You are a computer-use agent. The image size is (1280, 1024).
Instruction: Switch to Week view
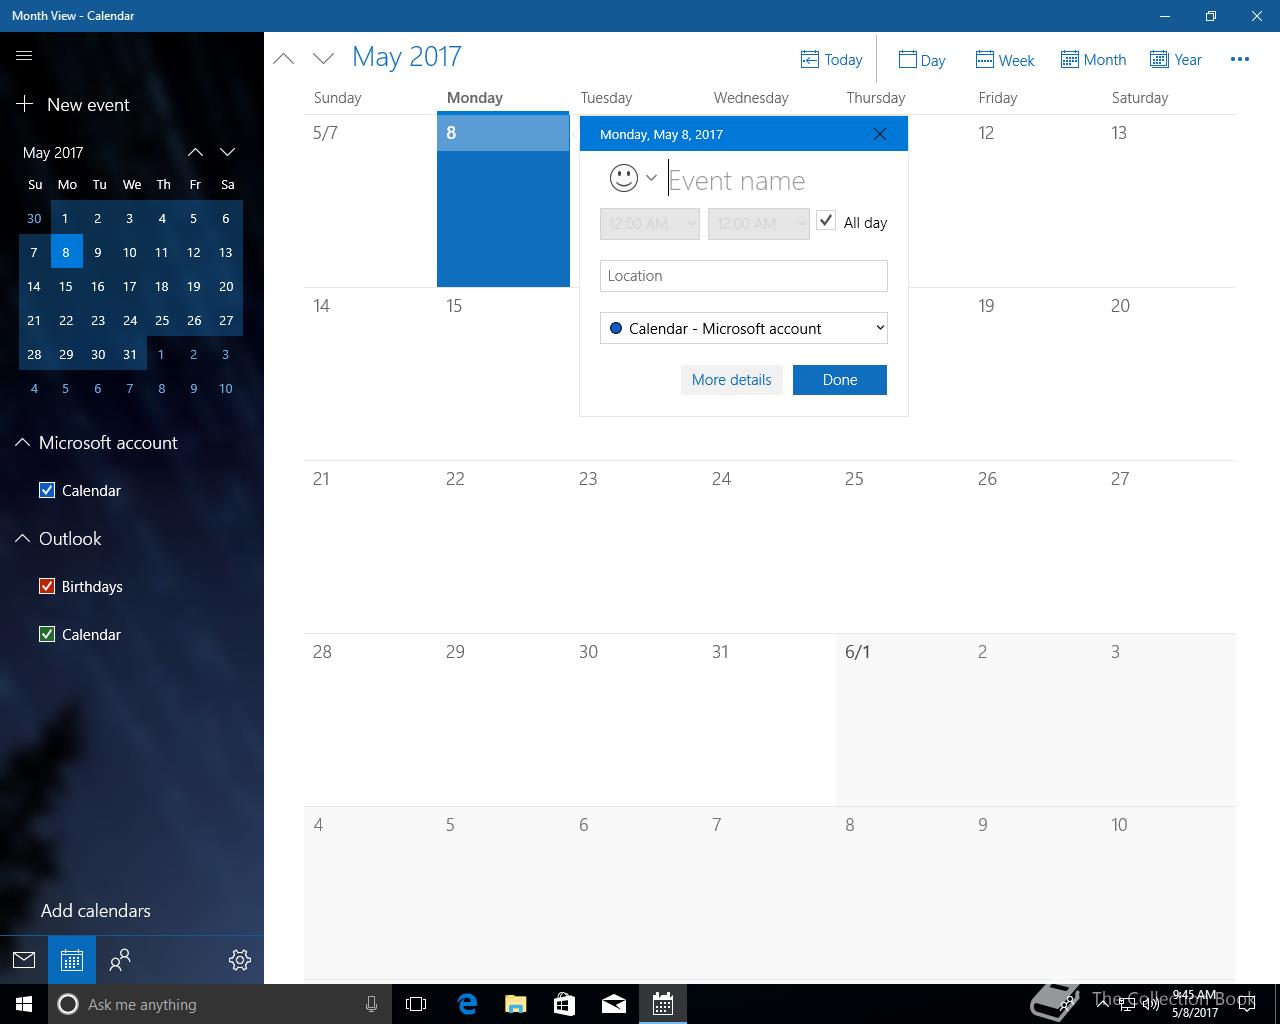[1005, 60]
